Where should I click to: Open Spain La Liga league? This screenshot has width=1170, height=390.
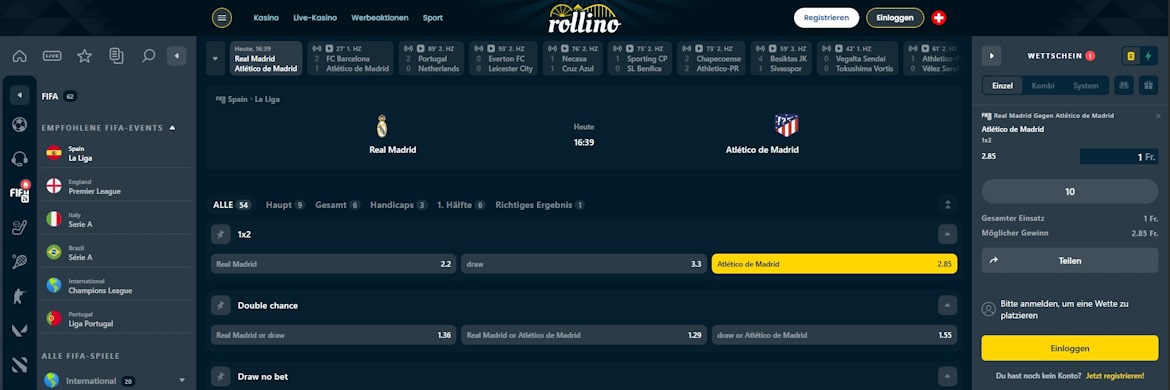coord(116,153)
